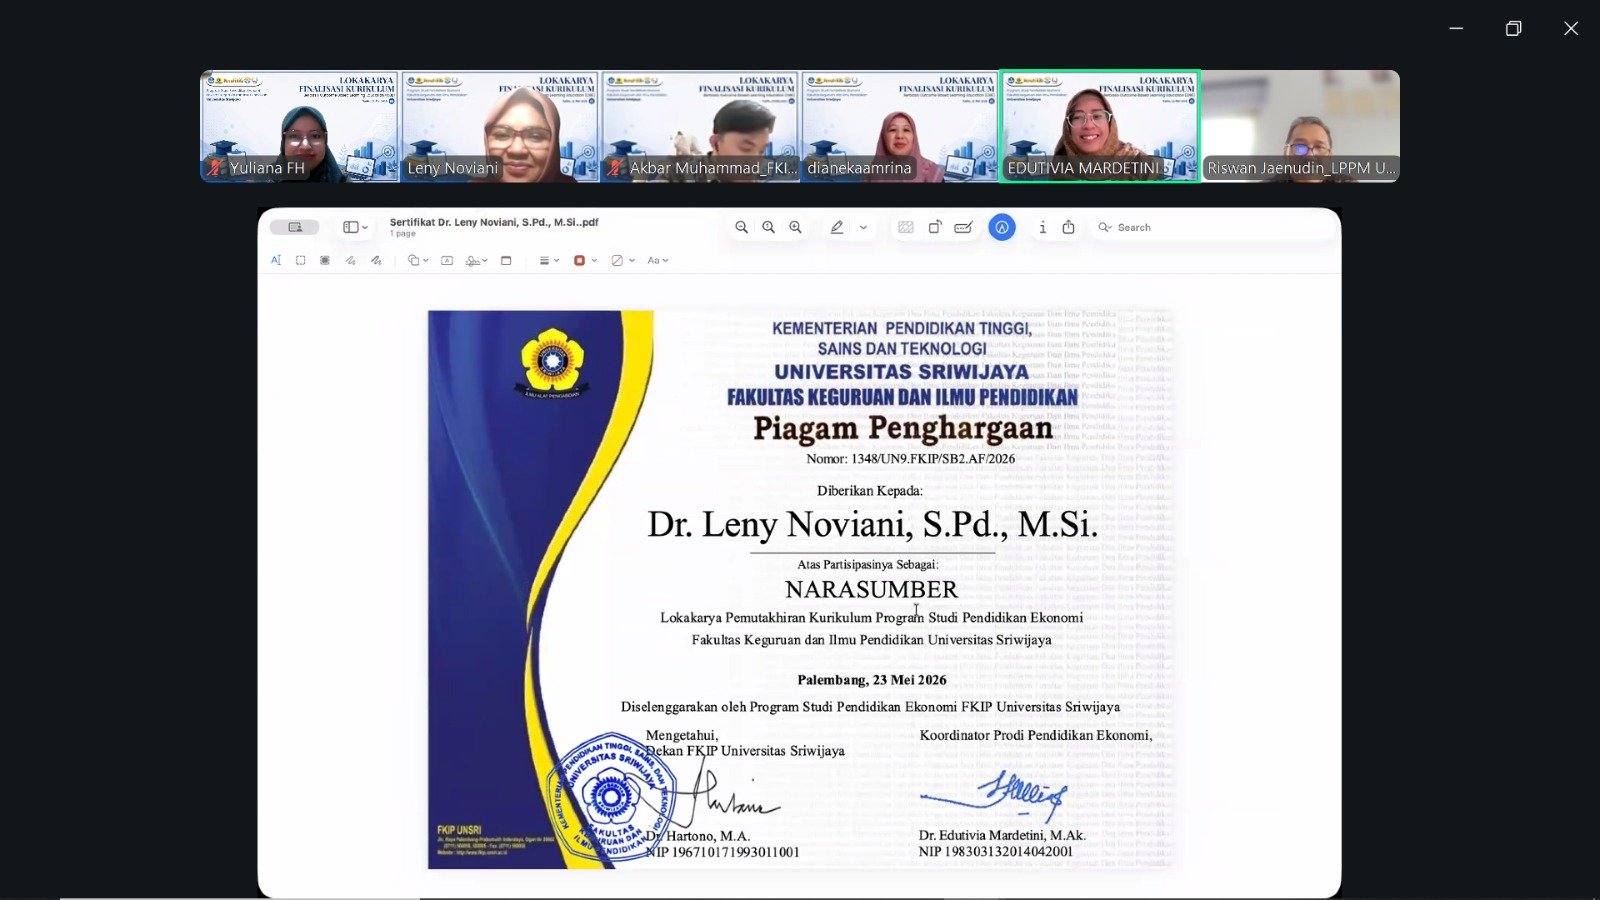Click into the Search field
This screenshot has width=1600, height=900.
(1212, 227)
